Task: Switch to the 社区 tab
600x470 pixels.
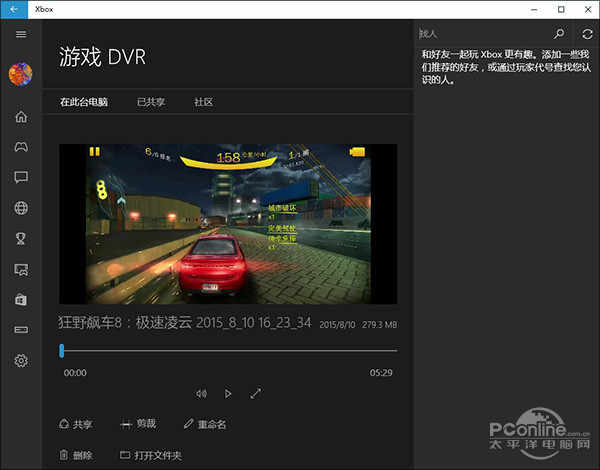Action: tap(203, 102)
